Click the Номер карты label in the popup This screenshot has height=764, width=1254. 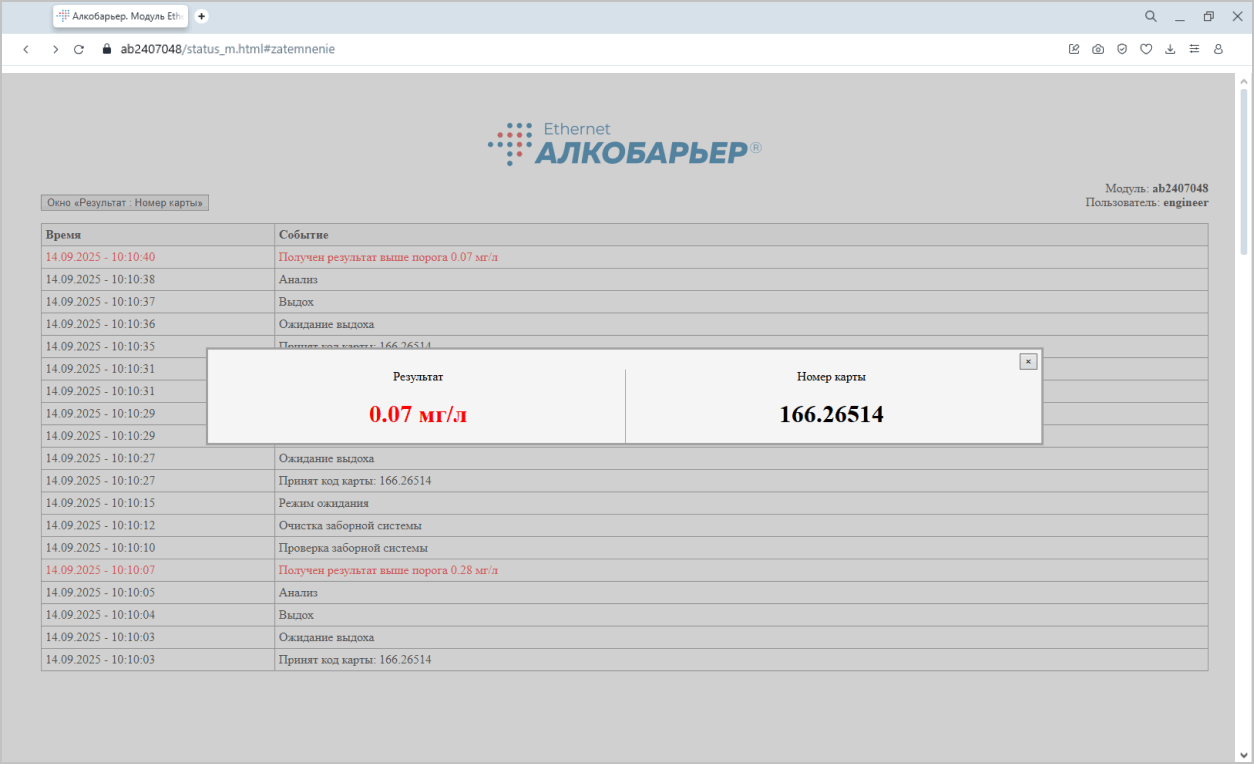click(831, 377)
